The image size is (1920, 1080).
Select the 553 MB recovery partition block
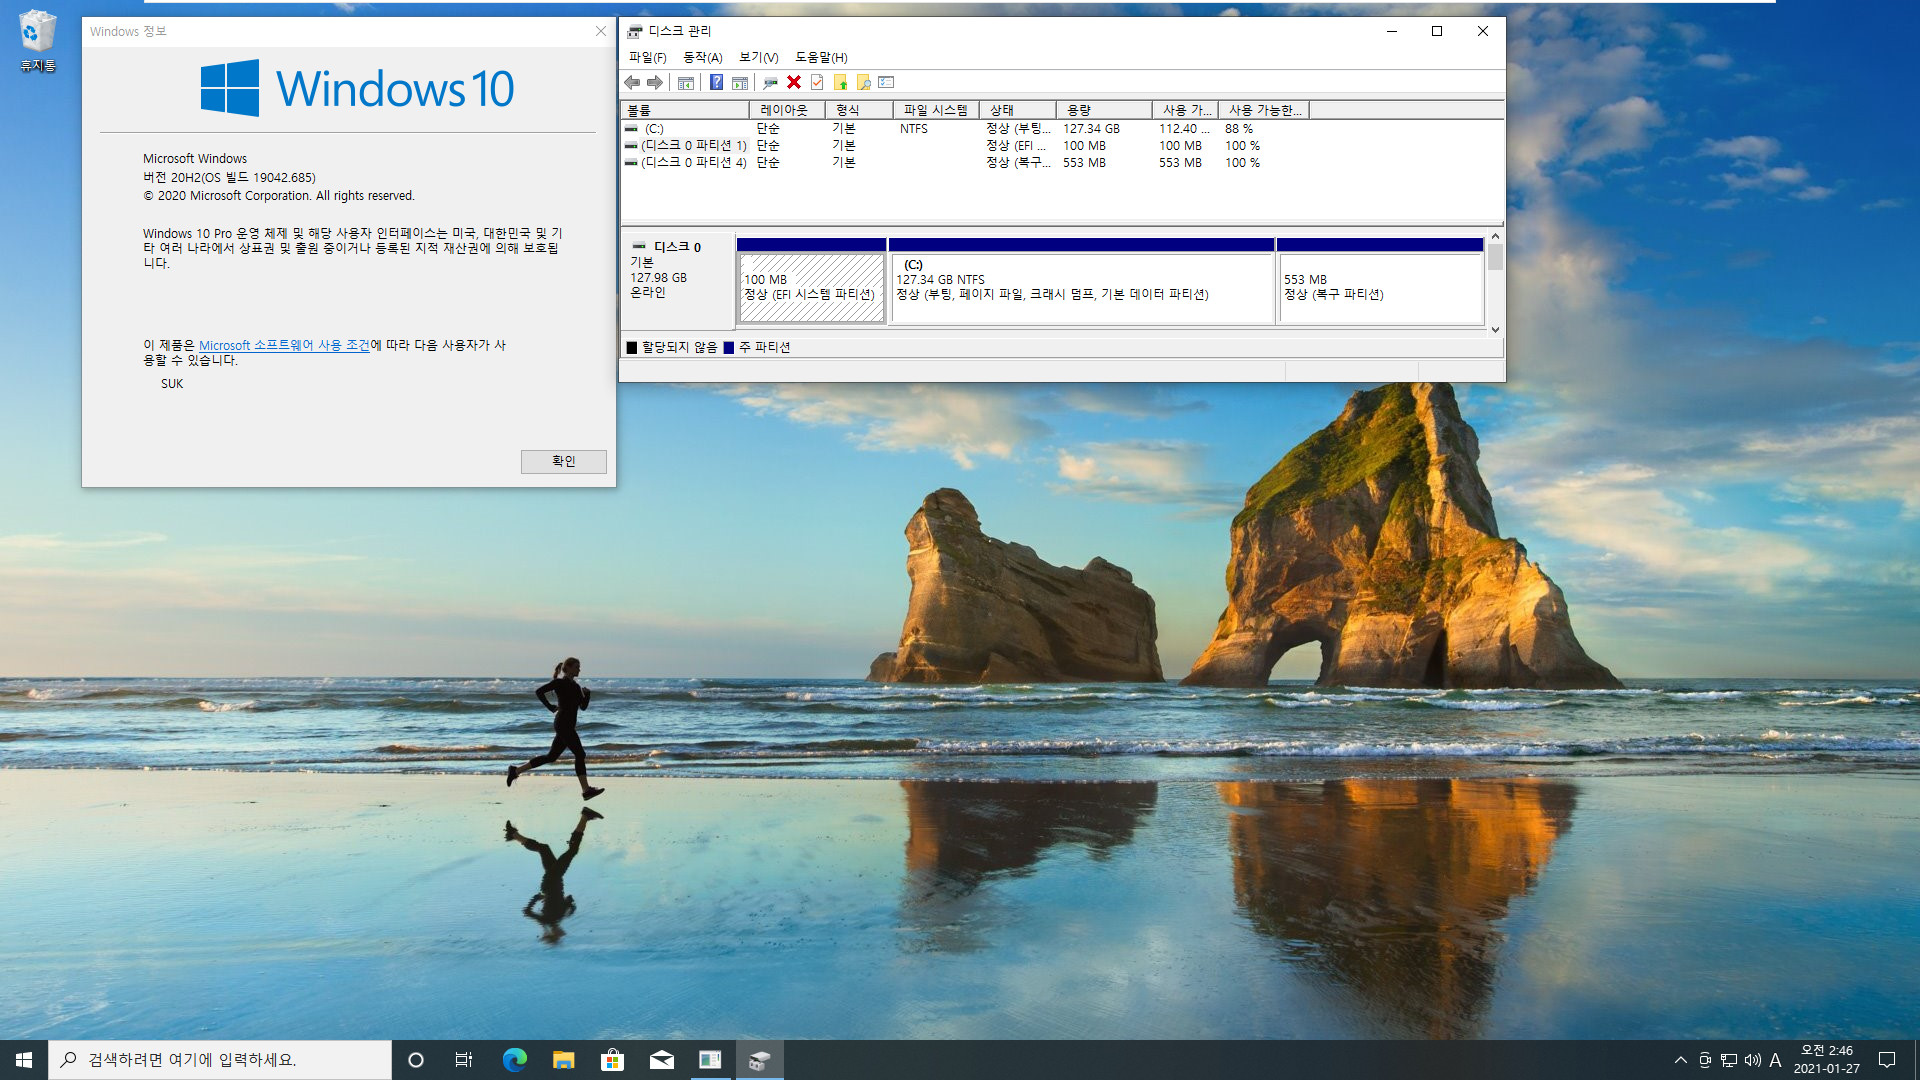tap(1380, 281)
